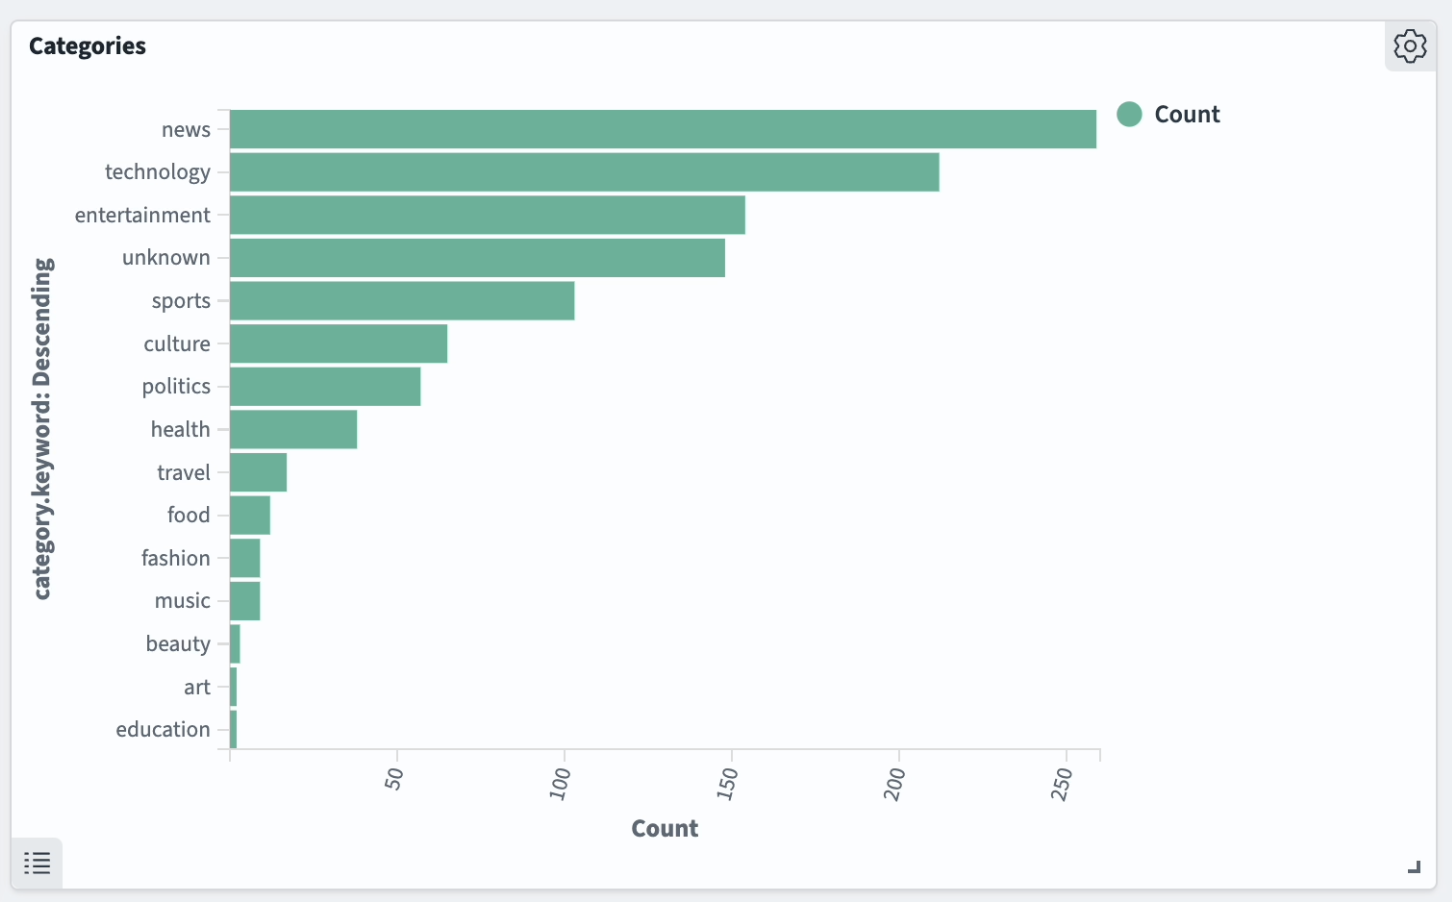Select the technology bar
1452x902 pixels.
point(584,172)
